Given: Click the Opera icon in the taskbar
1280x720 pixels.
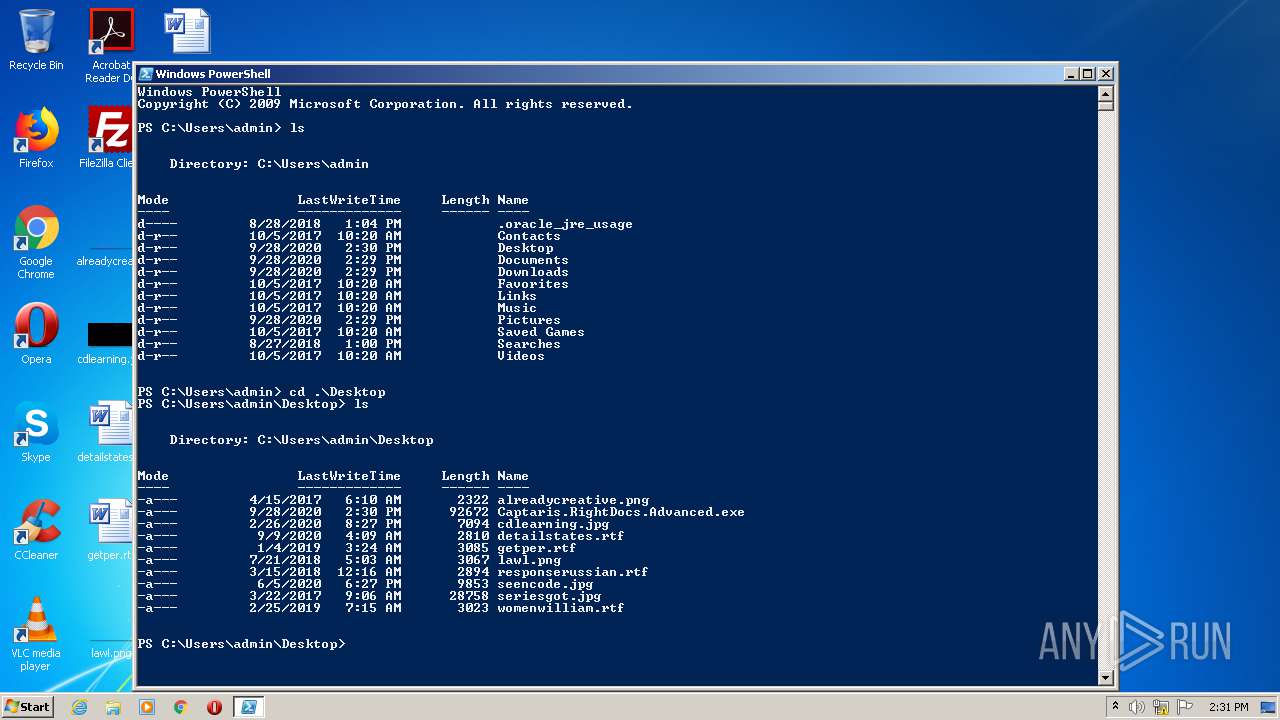Looking at the screenshot, I should (214, 707).
